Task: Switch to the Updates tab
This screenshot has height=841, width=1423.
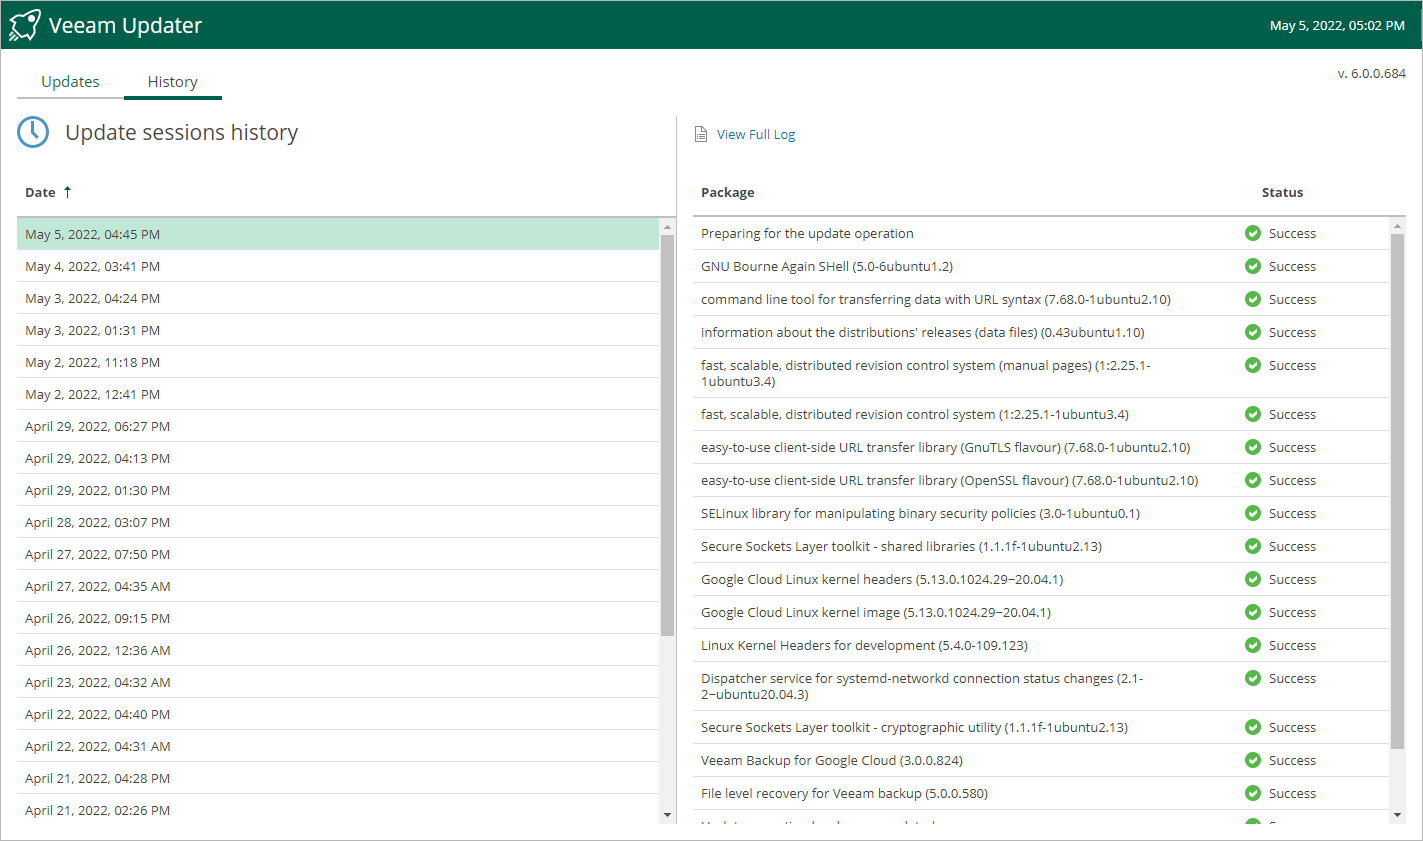Action: 70,82
